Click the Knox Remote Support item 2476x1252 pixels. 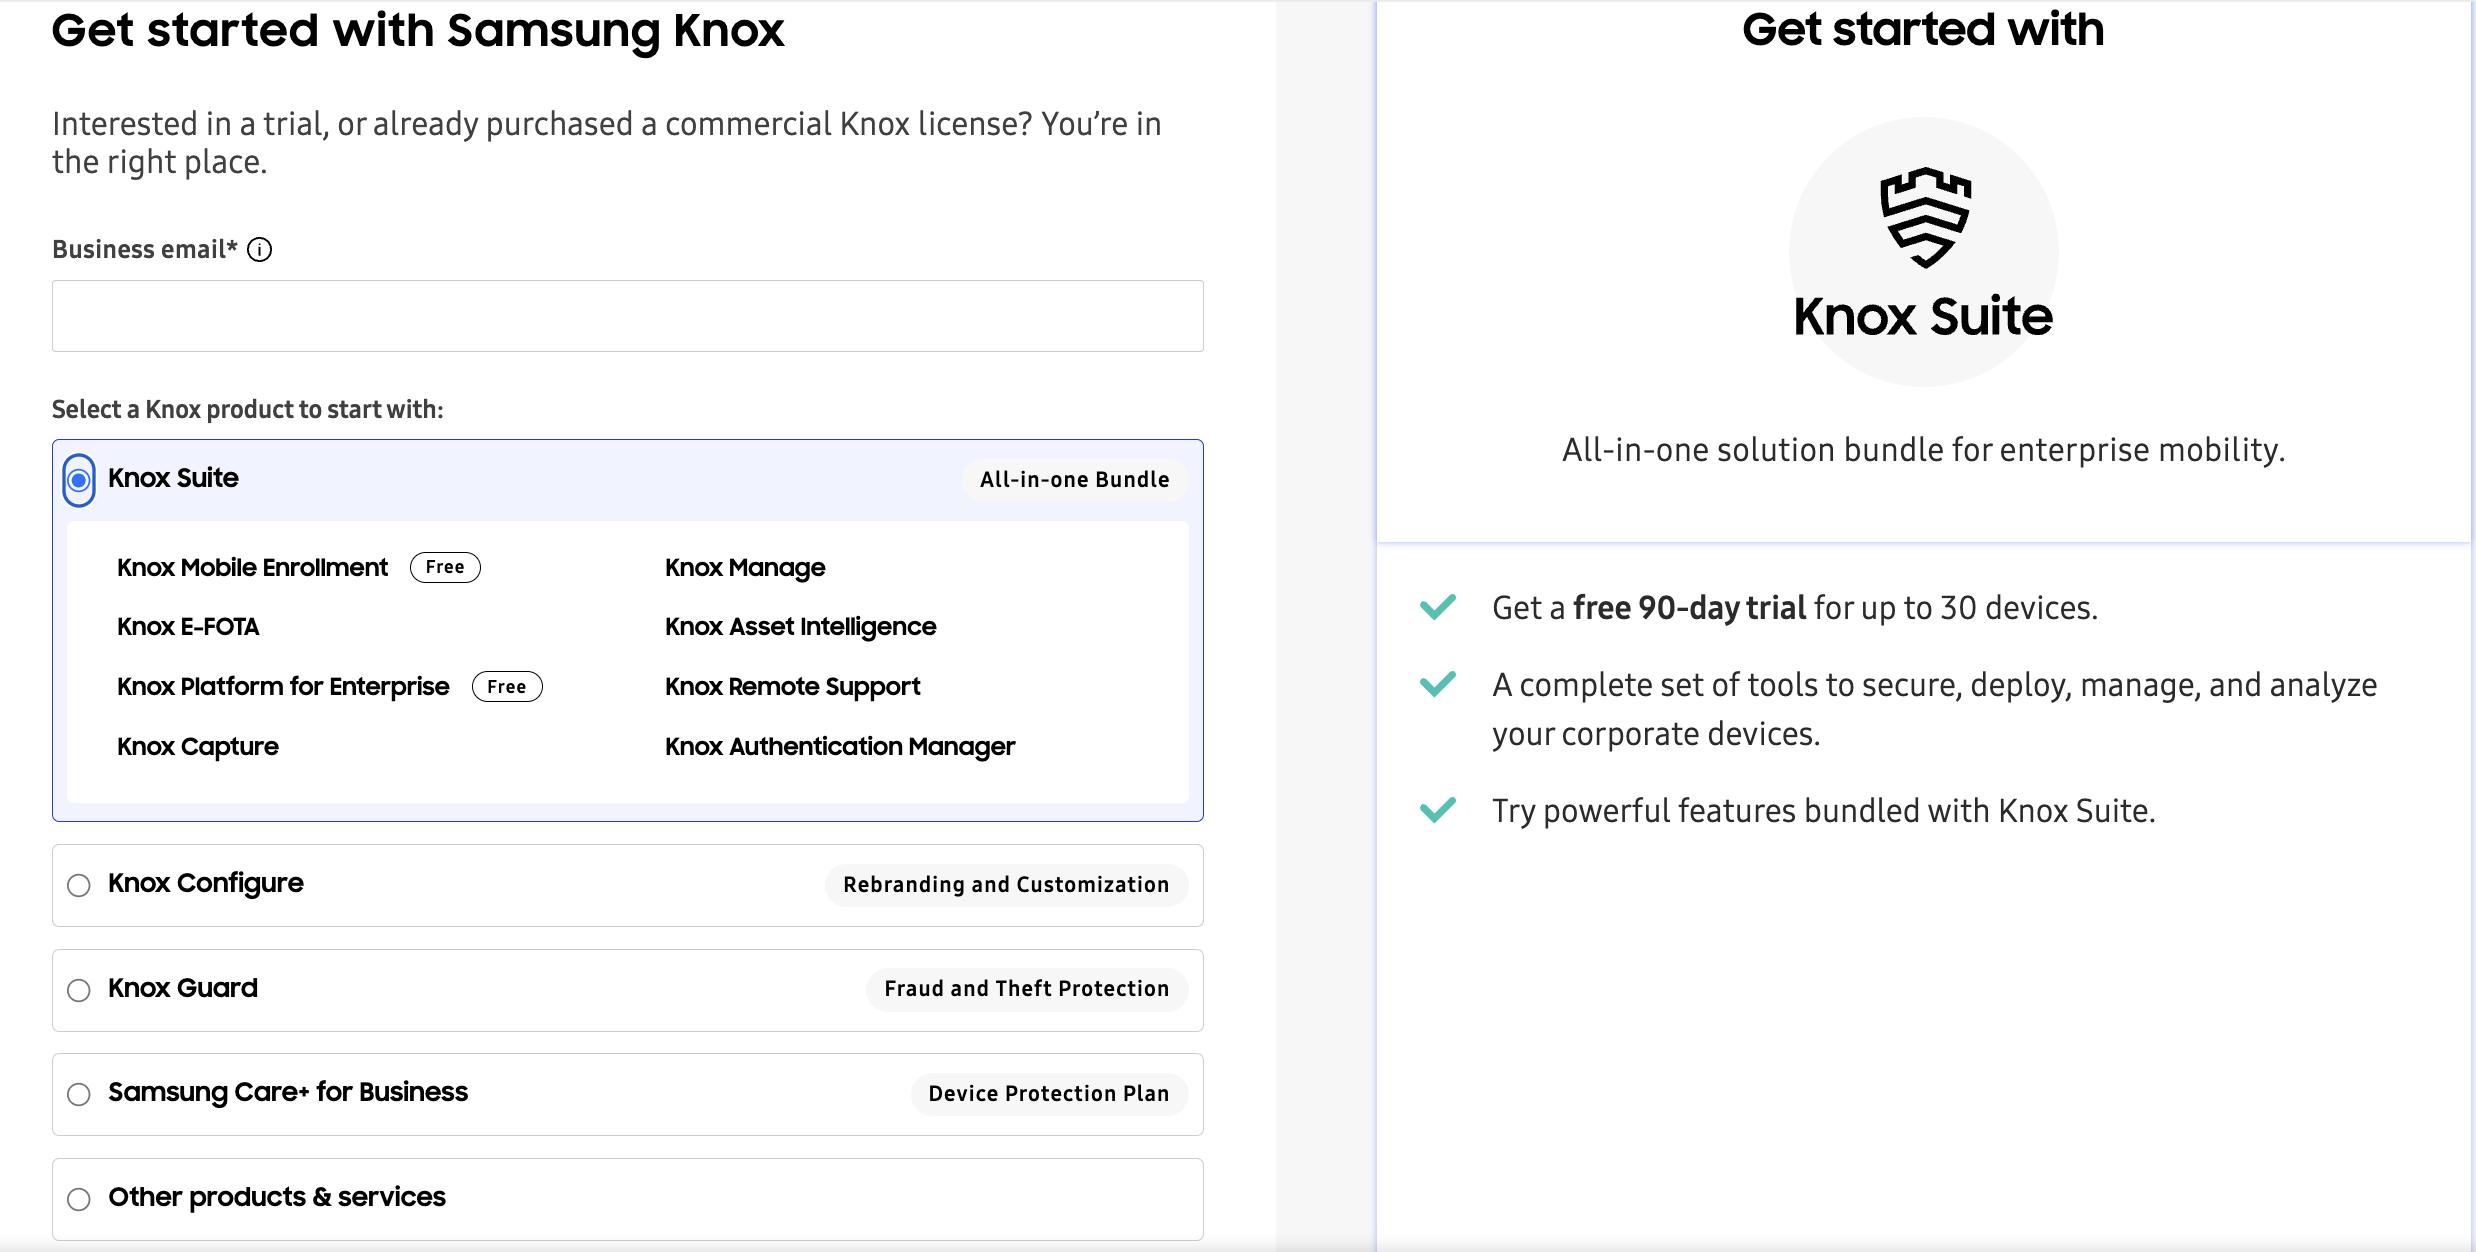793,687
